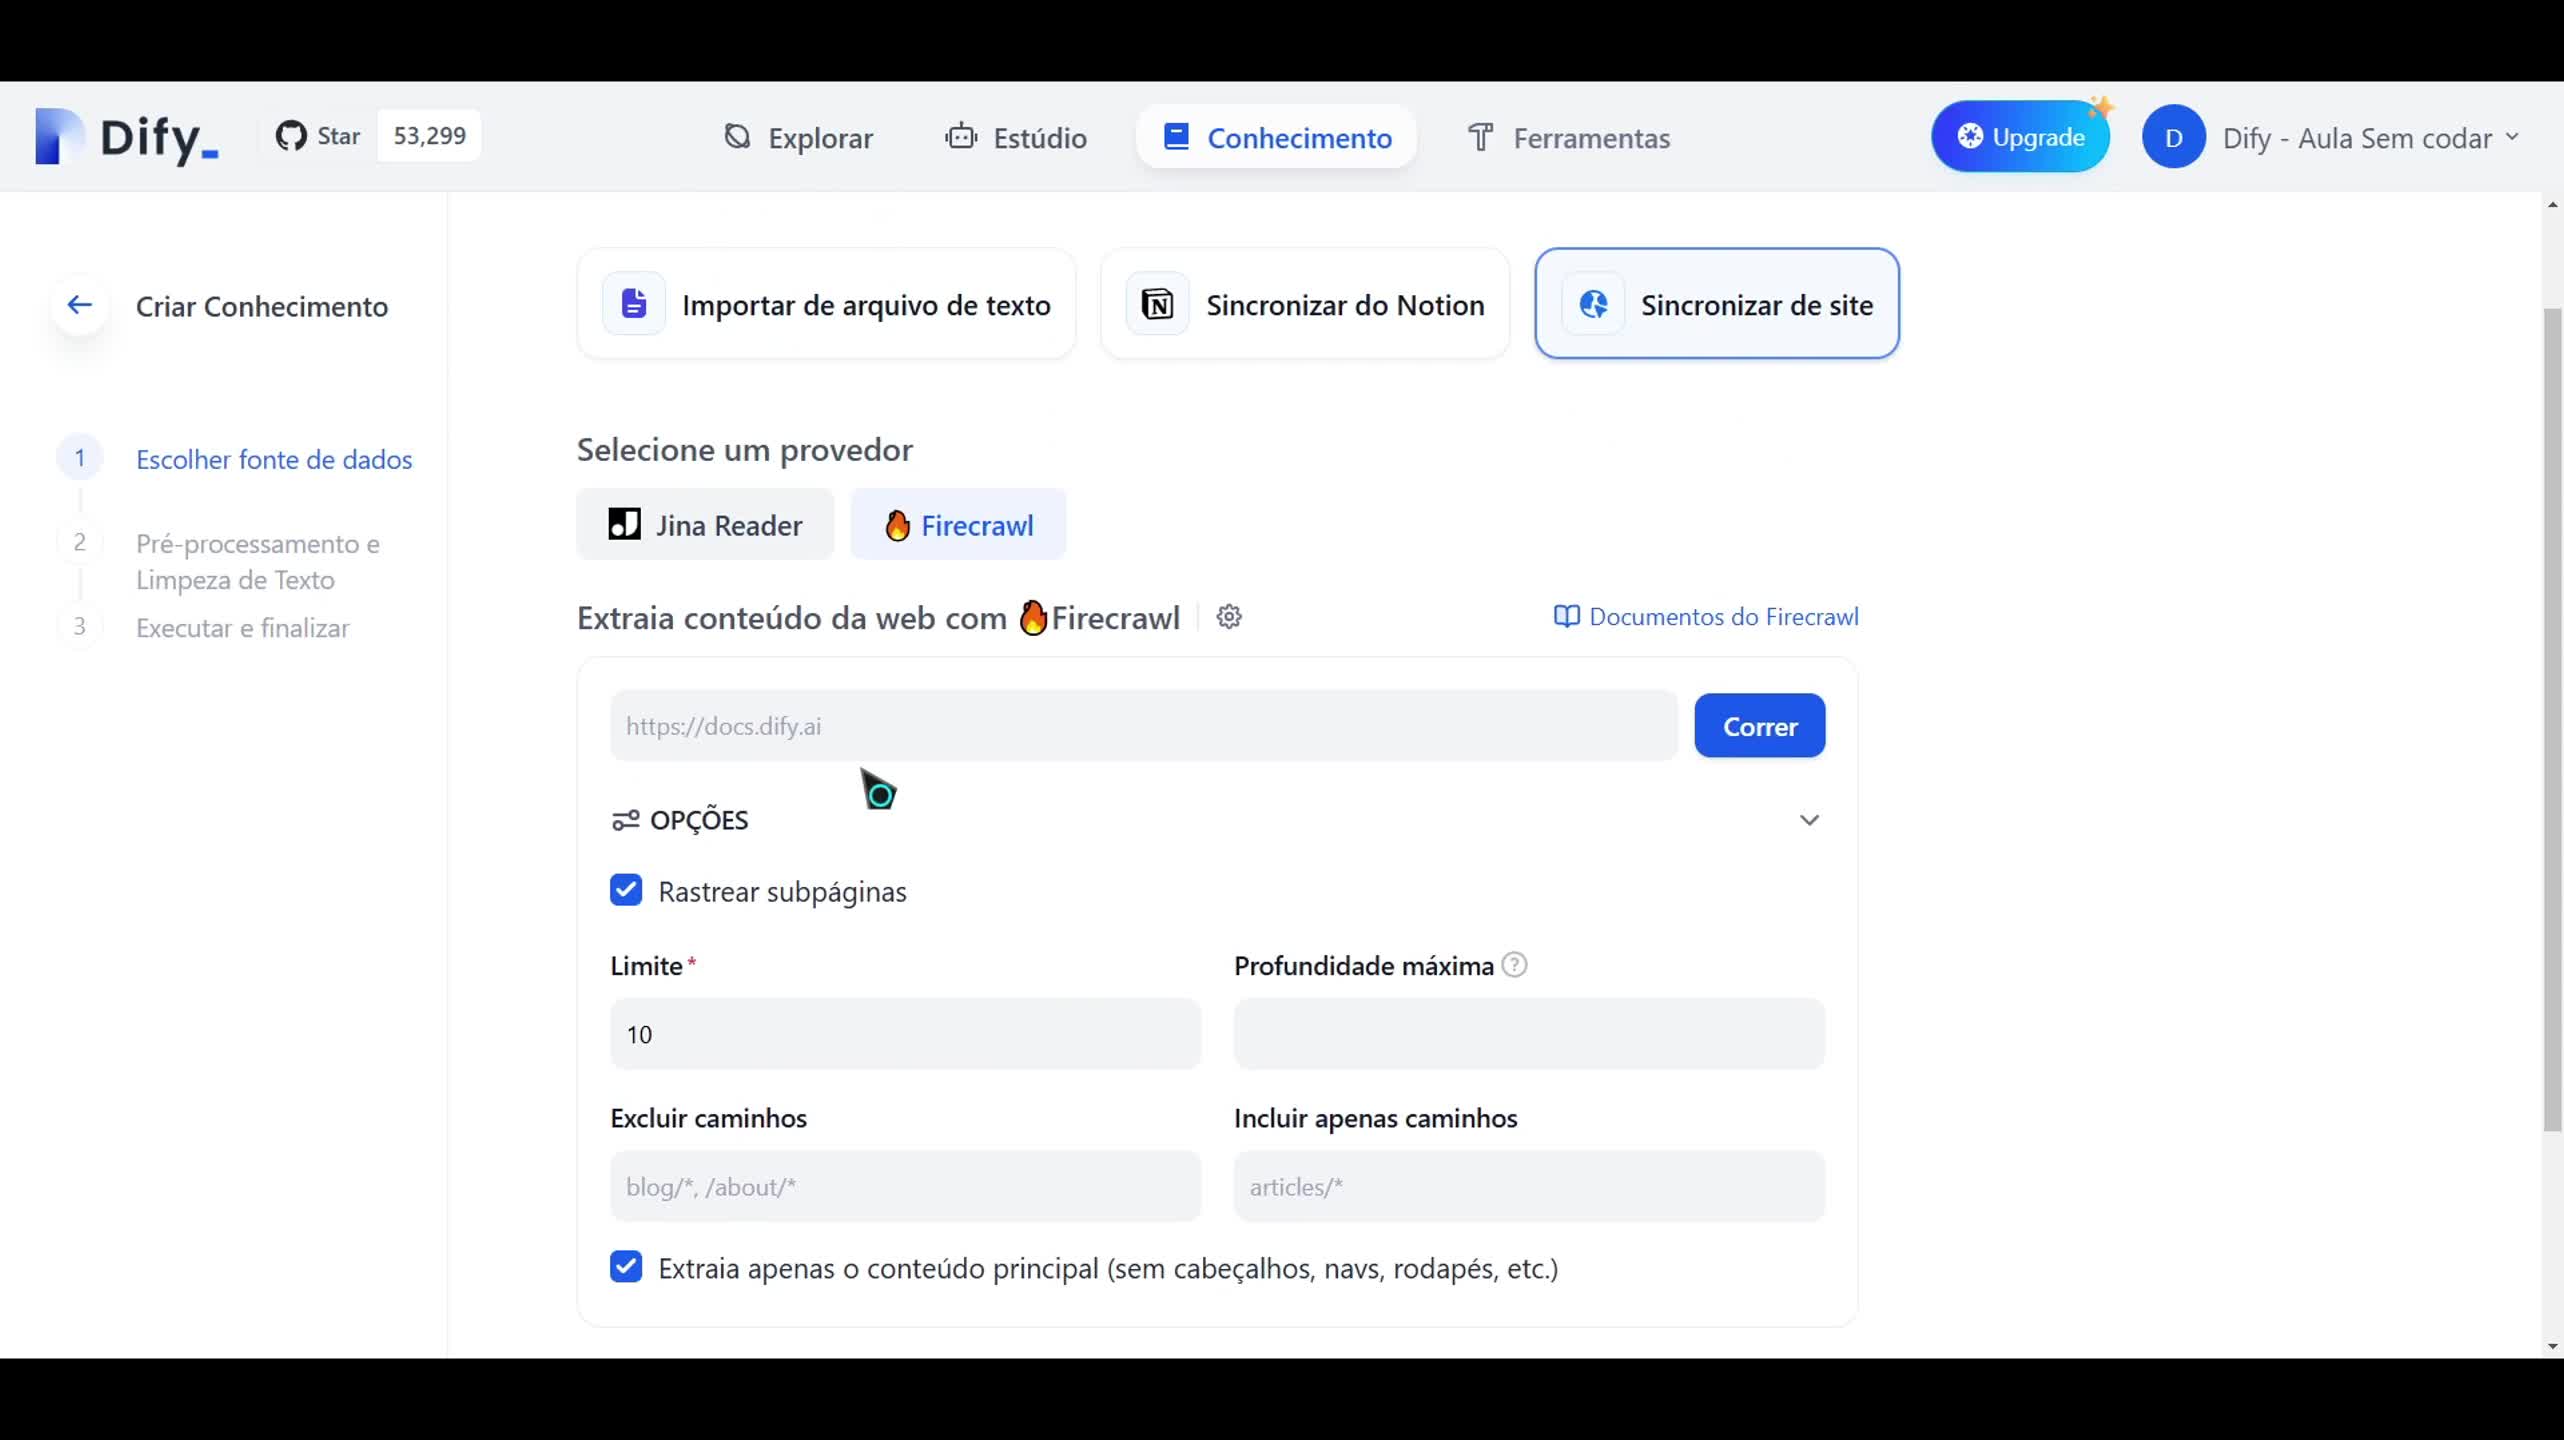Click the back arrow next to Criar Conhecimento
Viewport: 2564px width, 1440px height.
(79, 305)
